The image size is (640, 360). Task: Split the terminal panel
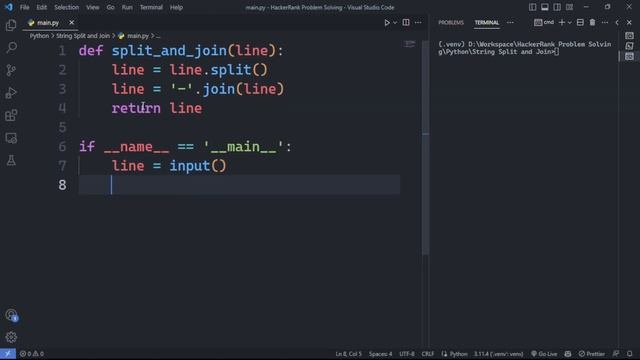580,22
